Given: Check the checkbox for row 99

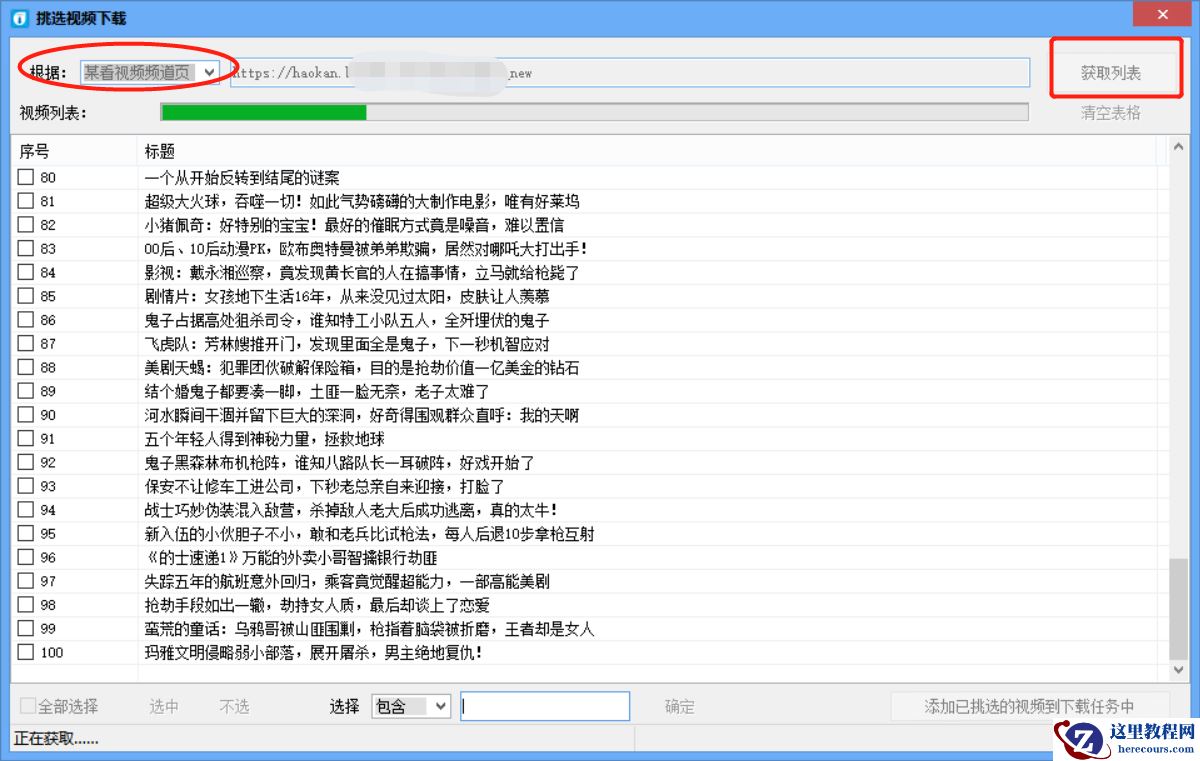Looking at the screenshot, I should coord(26,628).
